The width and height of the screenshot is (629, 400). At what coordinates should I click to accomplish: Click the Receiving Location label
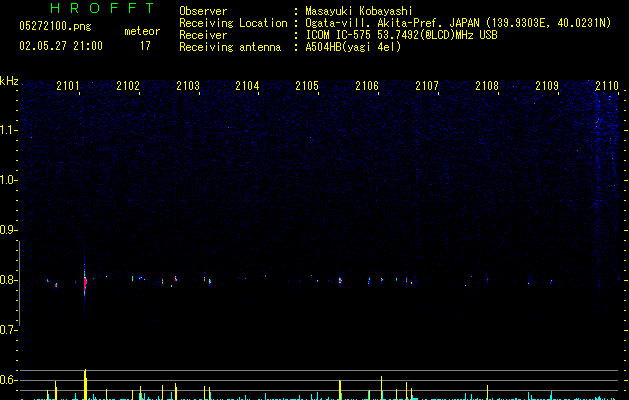[x=233, y=23]
